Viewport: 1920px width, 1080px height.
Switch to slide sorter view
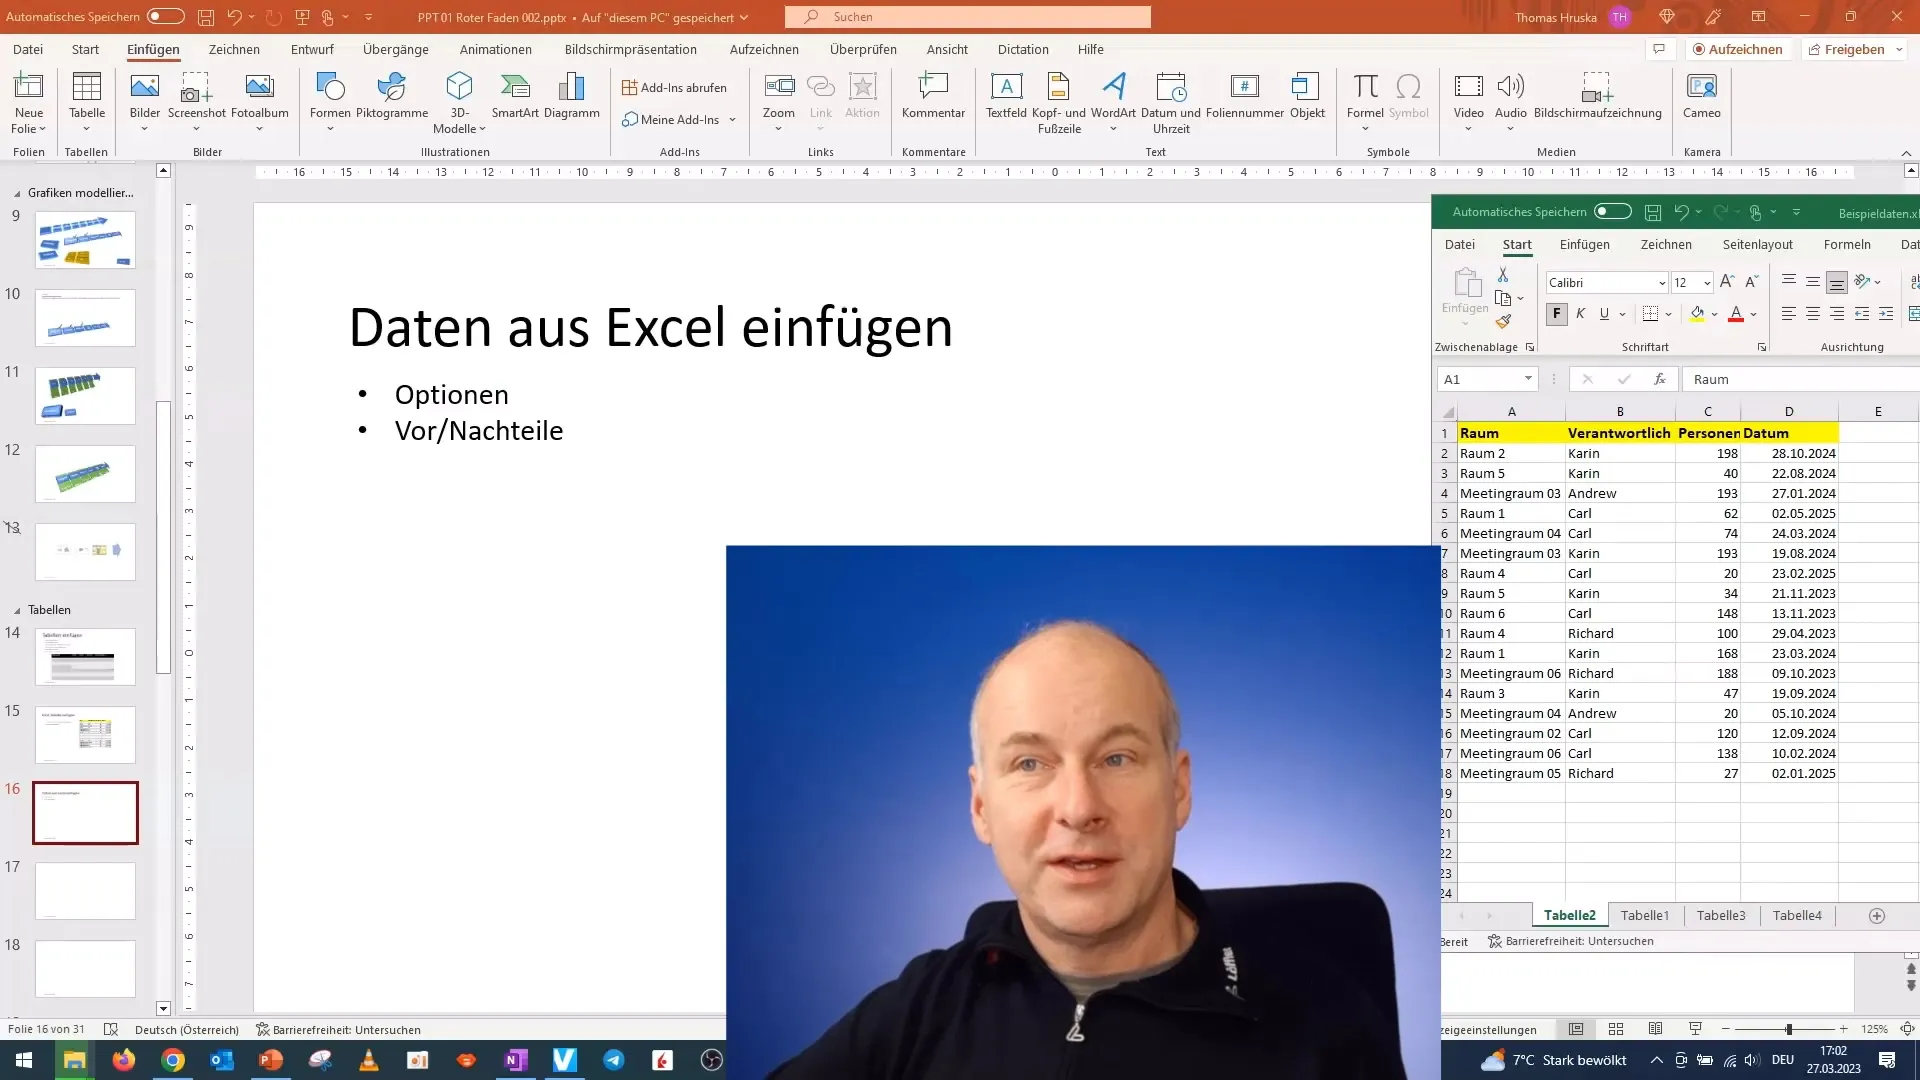coord(1616,1029)
